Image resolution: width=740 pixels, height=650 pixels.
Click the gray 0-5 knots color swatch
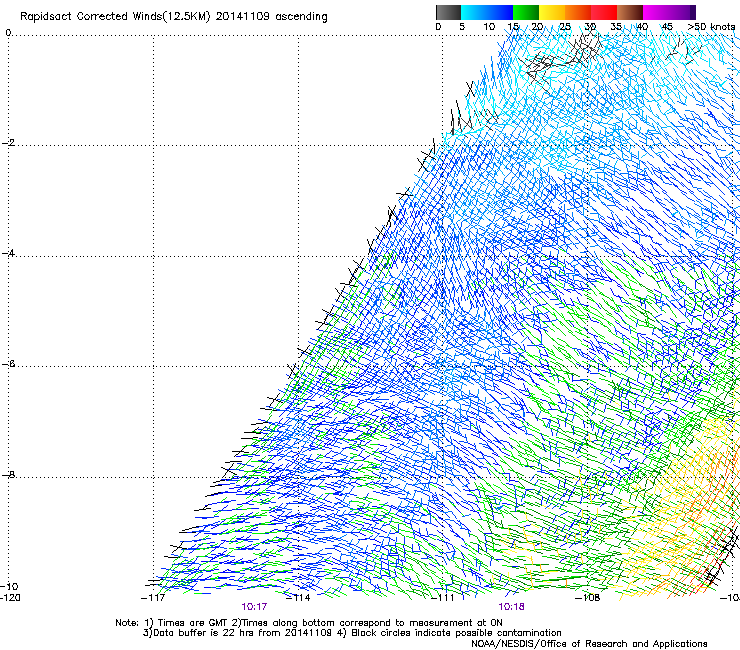pos(448,12)
